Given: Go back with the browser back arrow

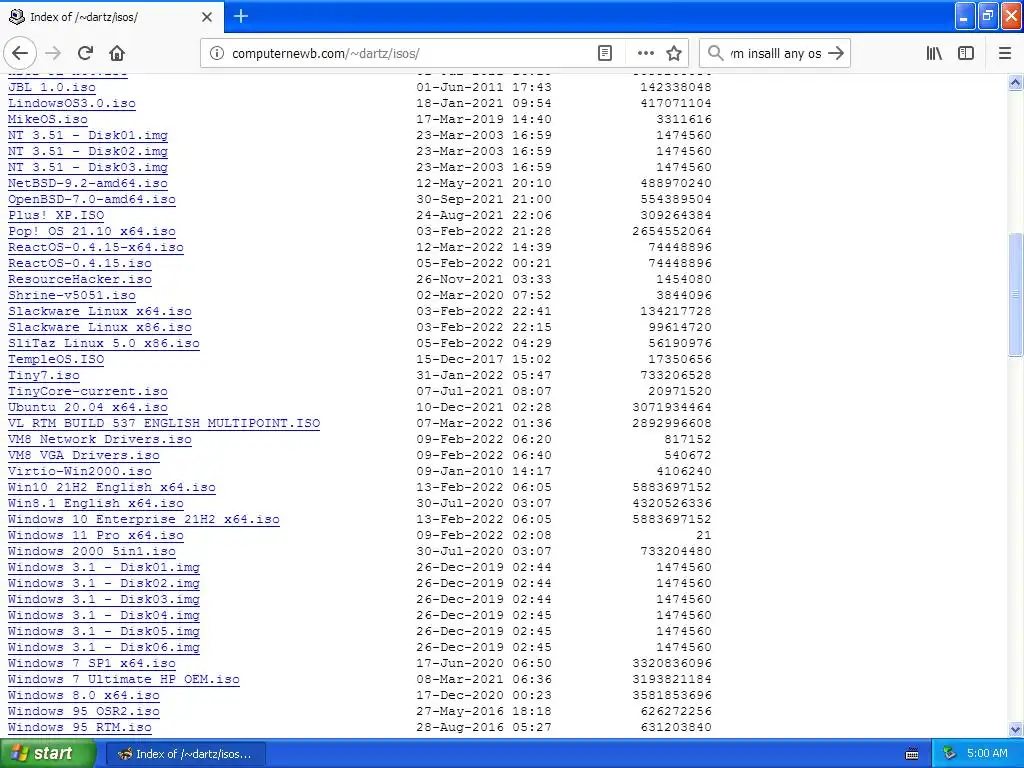Looking at the screenshot, I should click(20, 53).
